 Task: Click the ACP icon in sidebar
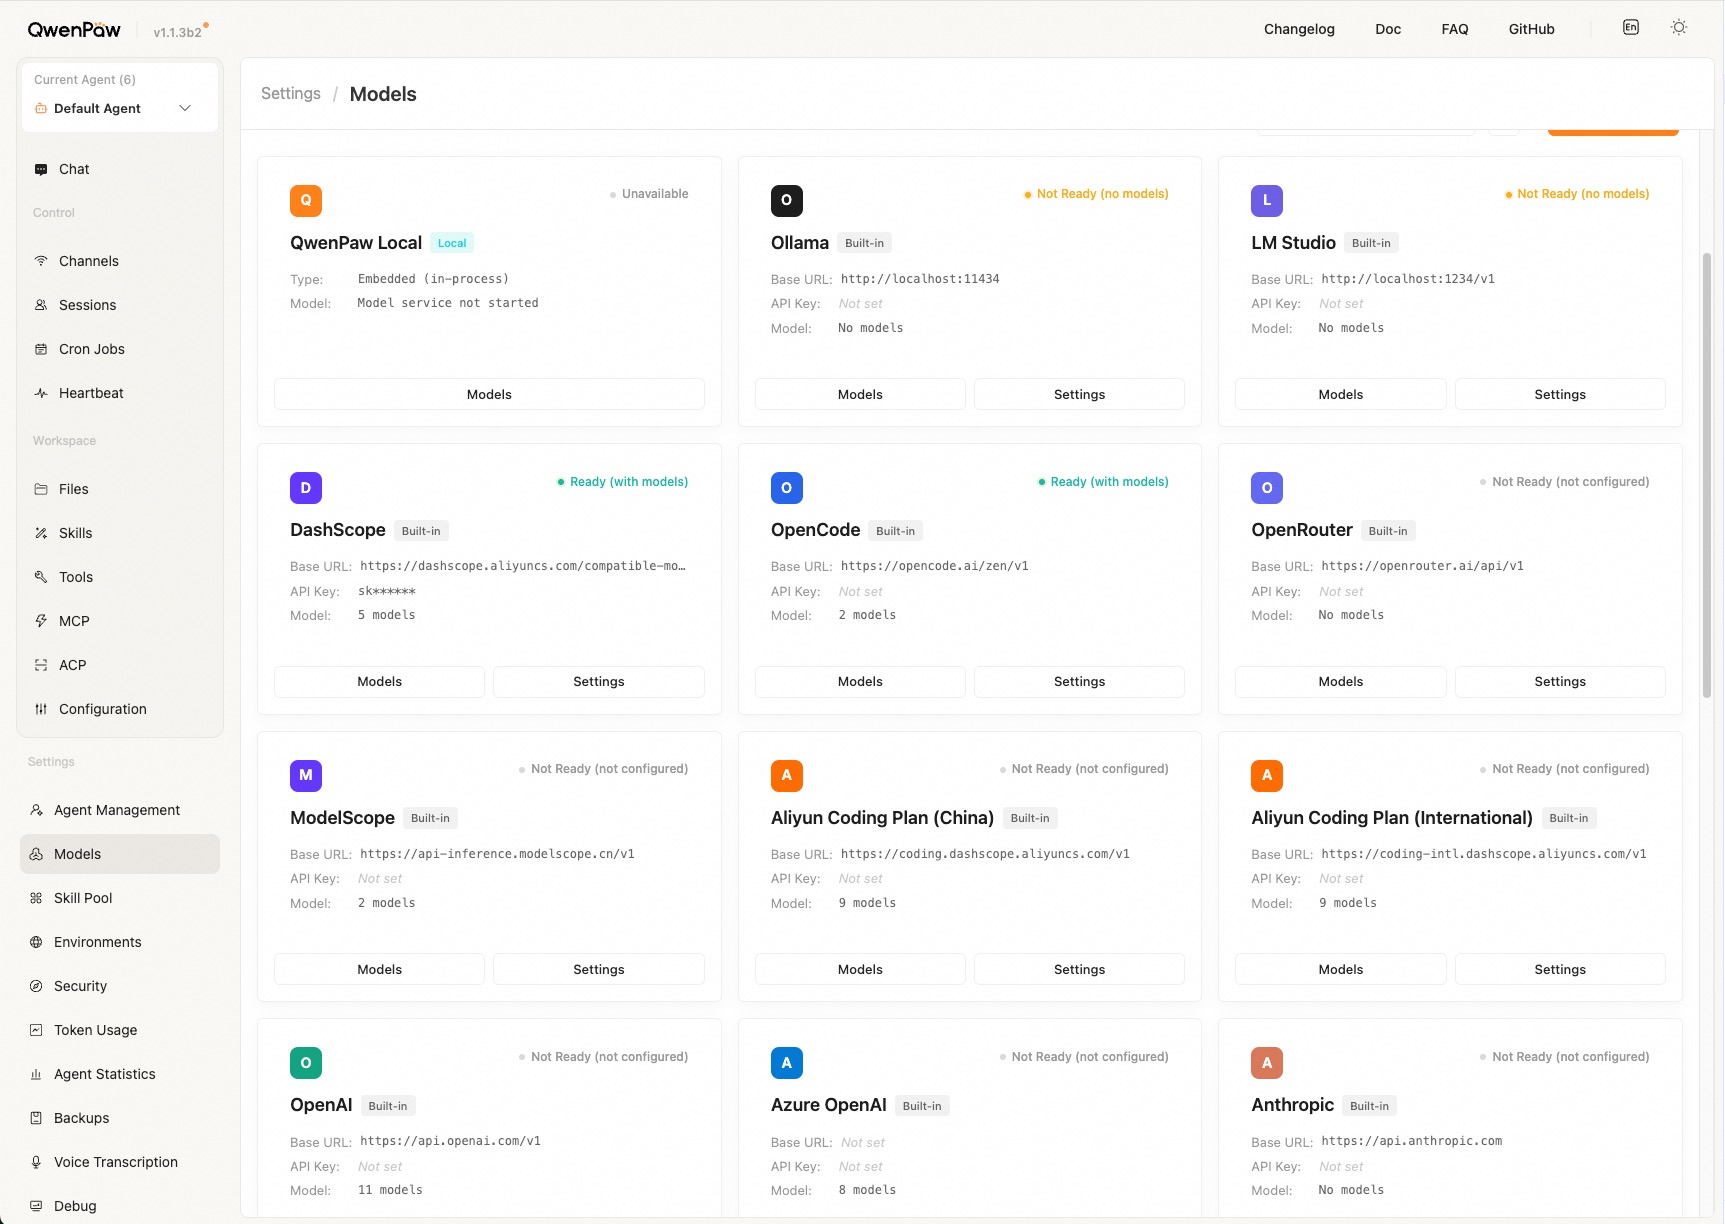point(41,665)
